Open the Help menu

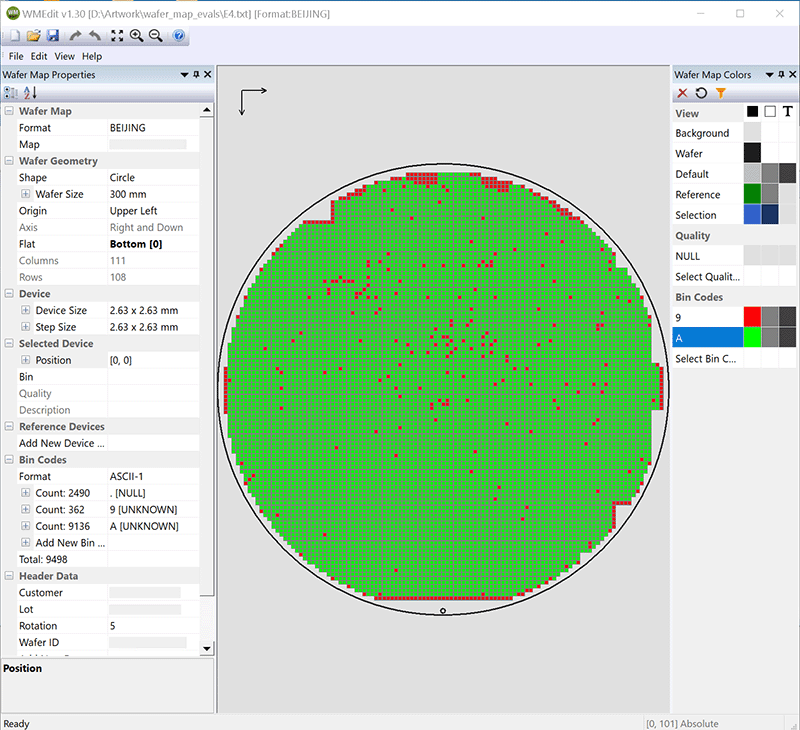[x=92, y=56]
